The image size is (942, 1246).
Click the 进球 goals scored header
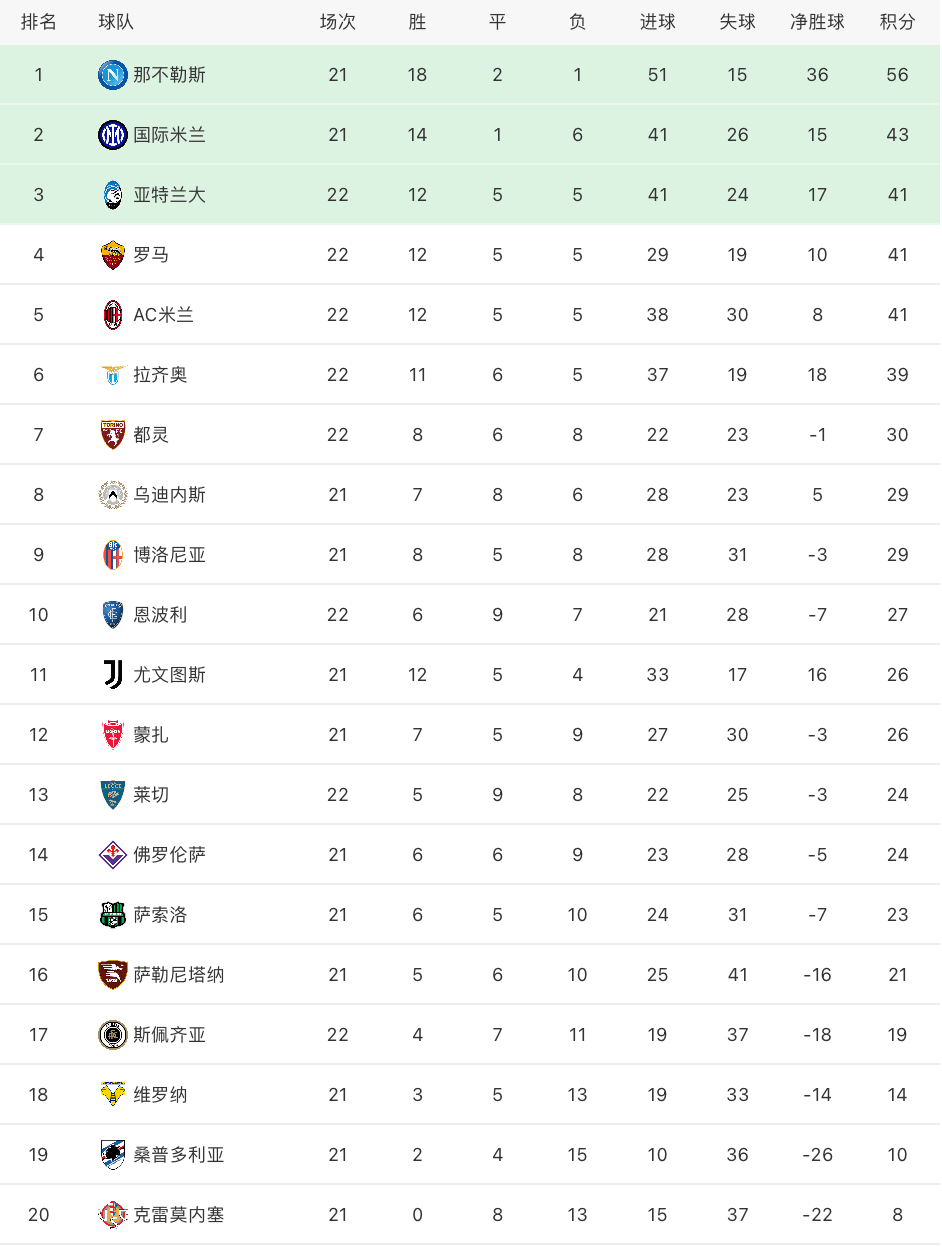coord(657,22)
